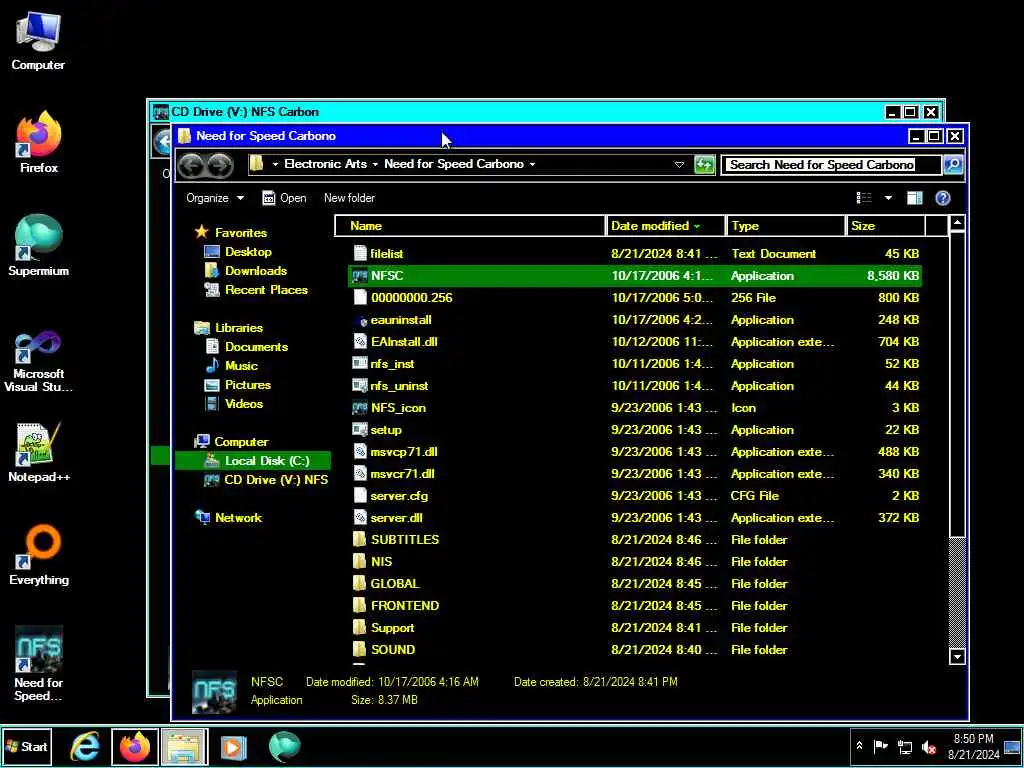This screenshot has width=1024, height=768.
Task: Expand the Electronic Arts breadcrumb arrow
Action: click(376, 165)
